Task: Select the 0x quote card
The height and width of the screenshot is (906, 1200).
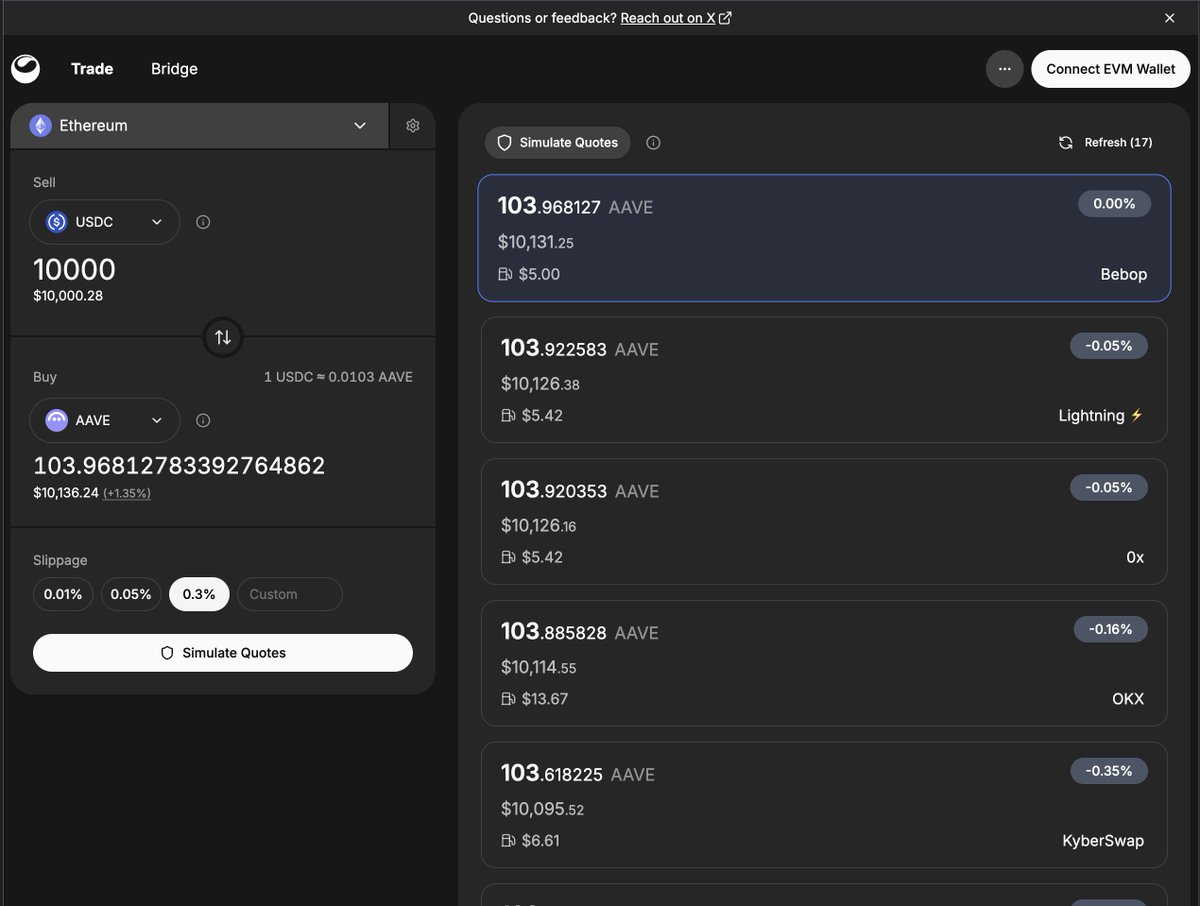Action: (824, 522)
